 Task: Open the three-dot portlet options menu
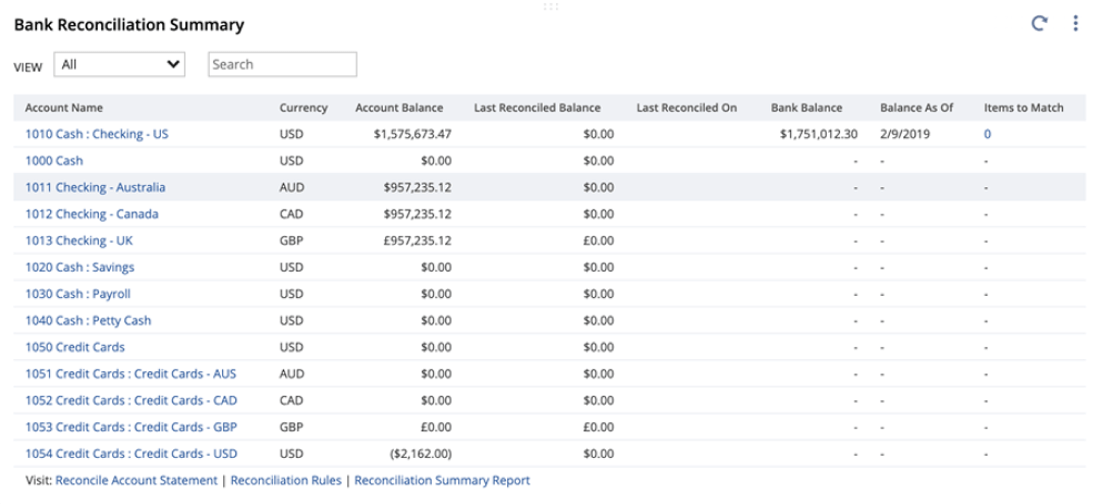coord(1075,23)
